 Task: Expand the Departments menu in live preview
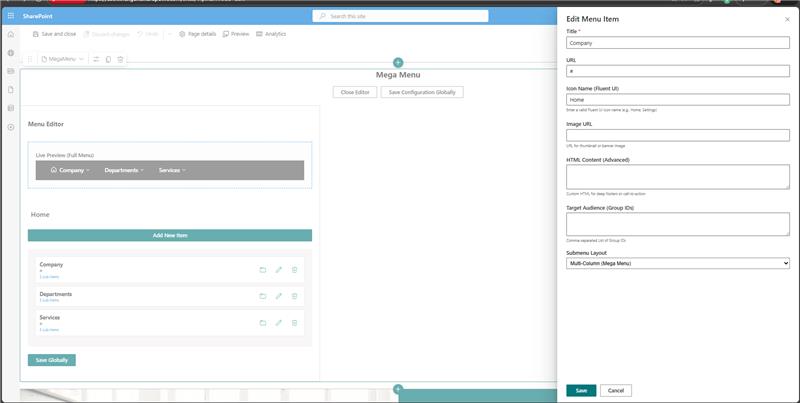124,170
